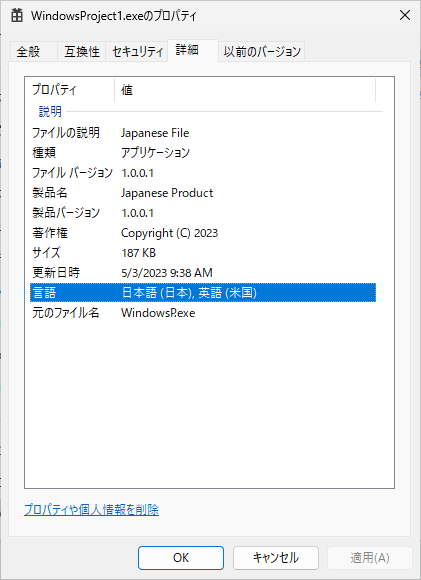Viewport: 421px width, 580px height.
Task: Click the application icon in title bar
Action: pos(17,16)
